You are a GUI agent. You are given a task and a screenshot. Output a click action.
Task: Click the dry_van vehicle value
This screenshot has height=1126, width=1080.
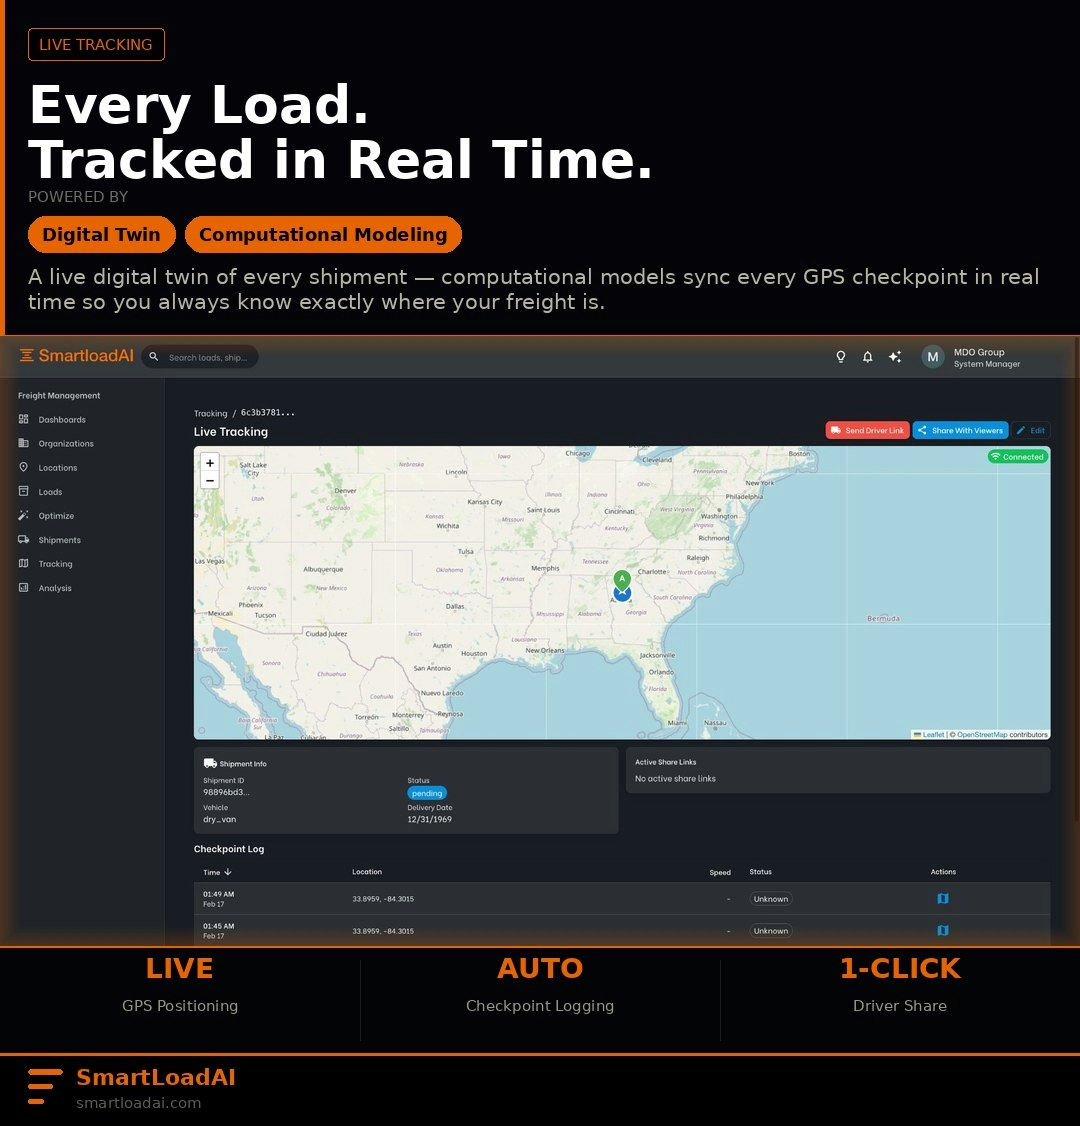pyautogui.click(x=220, y=819)
